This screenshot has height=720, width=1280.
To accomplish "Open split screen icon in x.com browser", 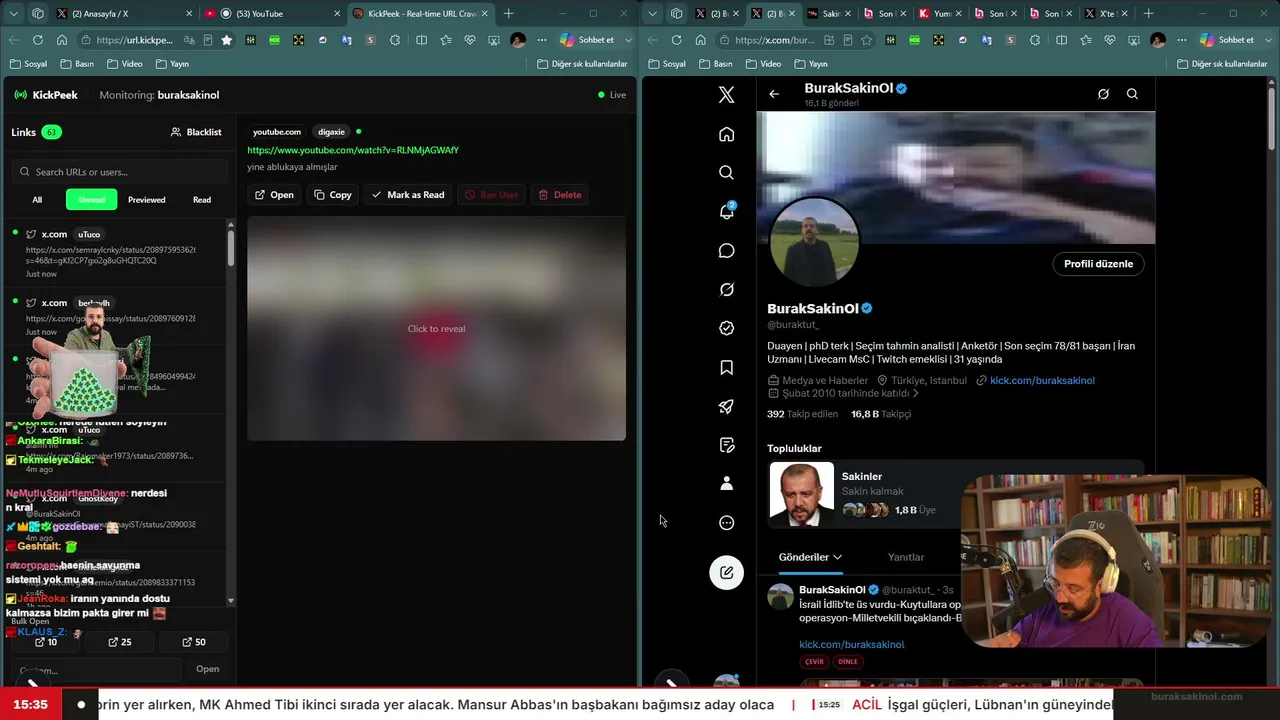I will click(x=1060, y=40).
